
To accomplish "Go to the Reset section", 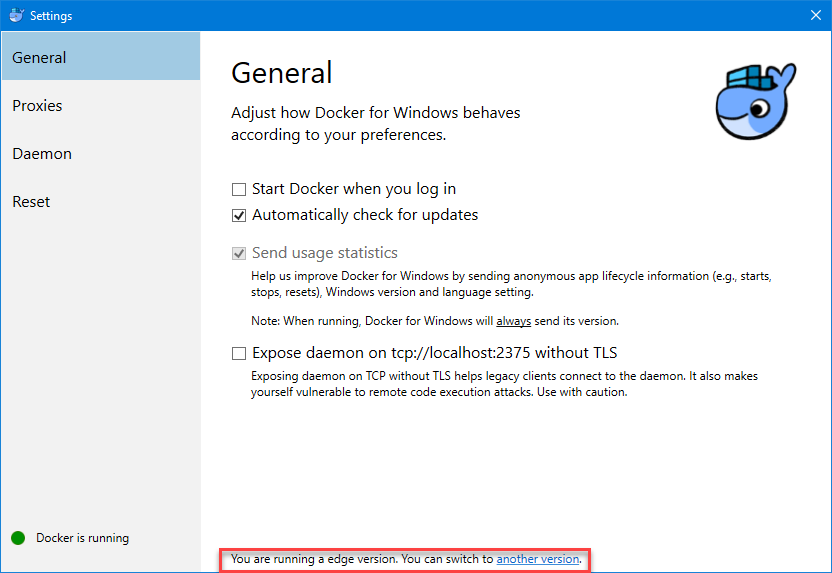I will point(101,202).
